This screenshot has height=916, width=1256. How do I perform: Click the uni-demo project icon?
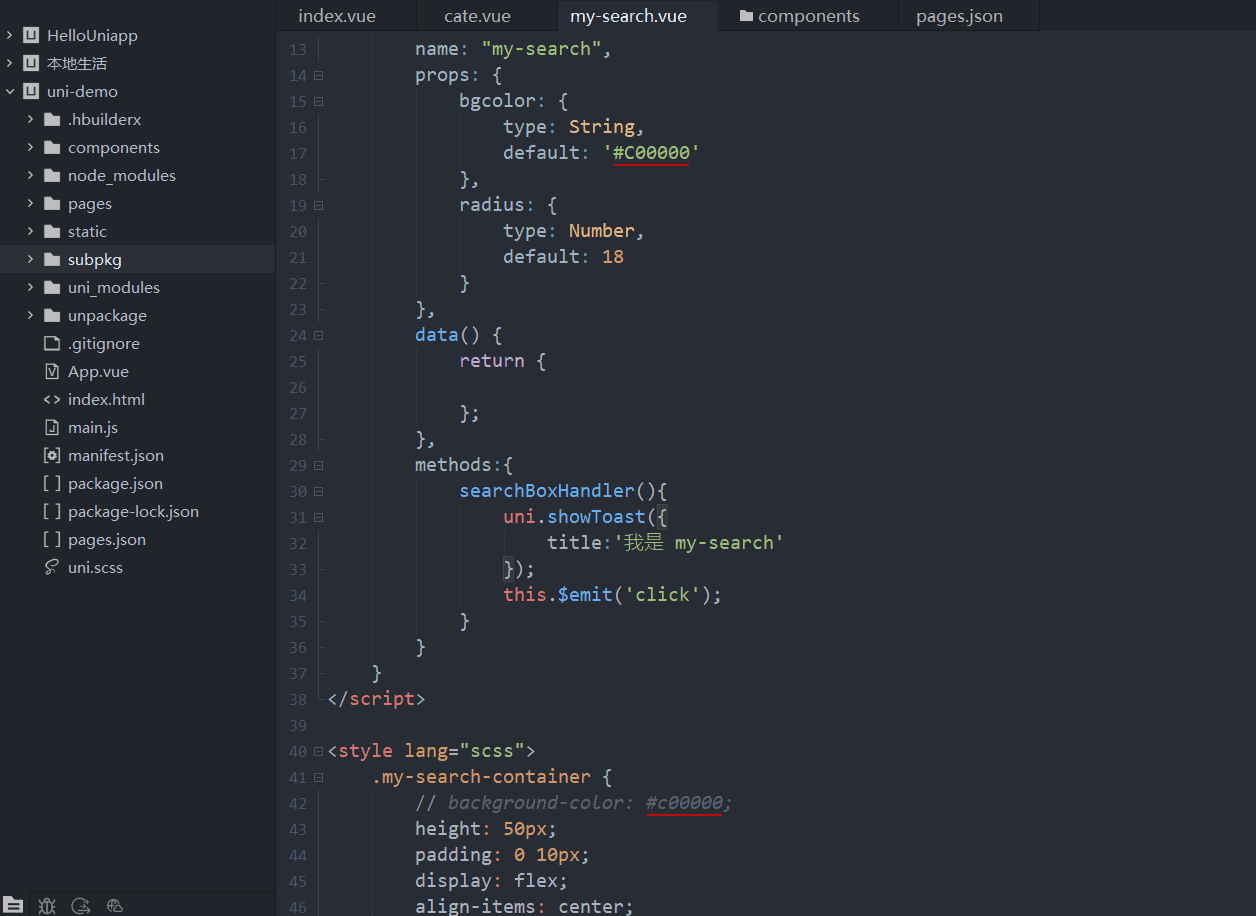(x=31, y=91)
